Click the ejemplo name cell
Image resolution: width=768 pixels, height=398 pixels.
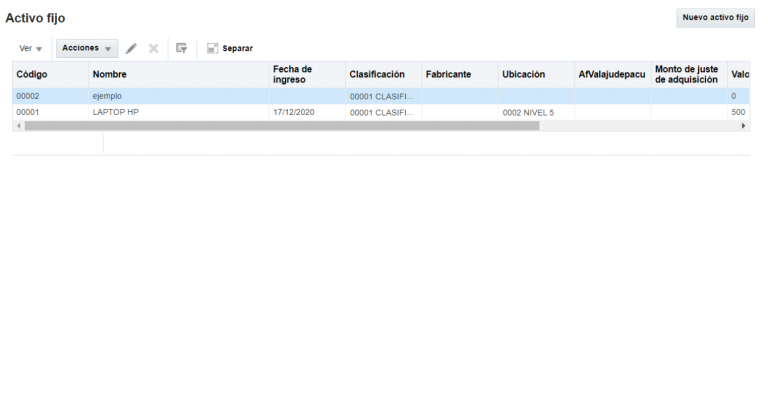(179, 96)
